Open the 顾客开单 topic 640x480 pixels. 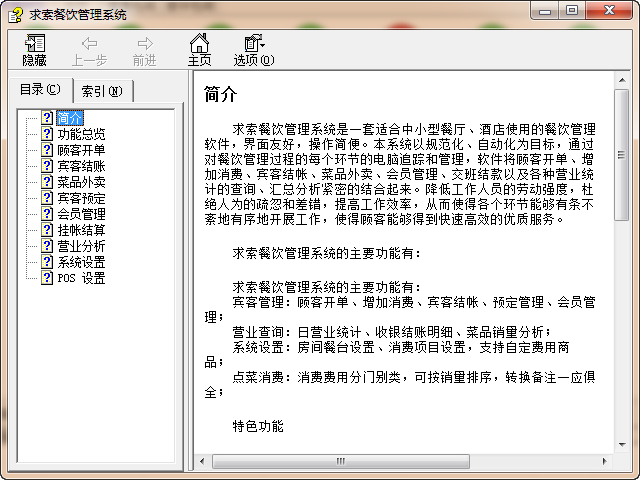(81, 150)
